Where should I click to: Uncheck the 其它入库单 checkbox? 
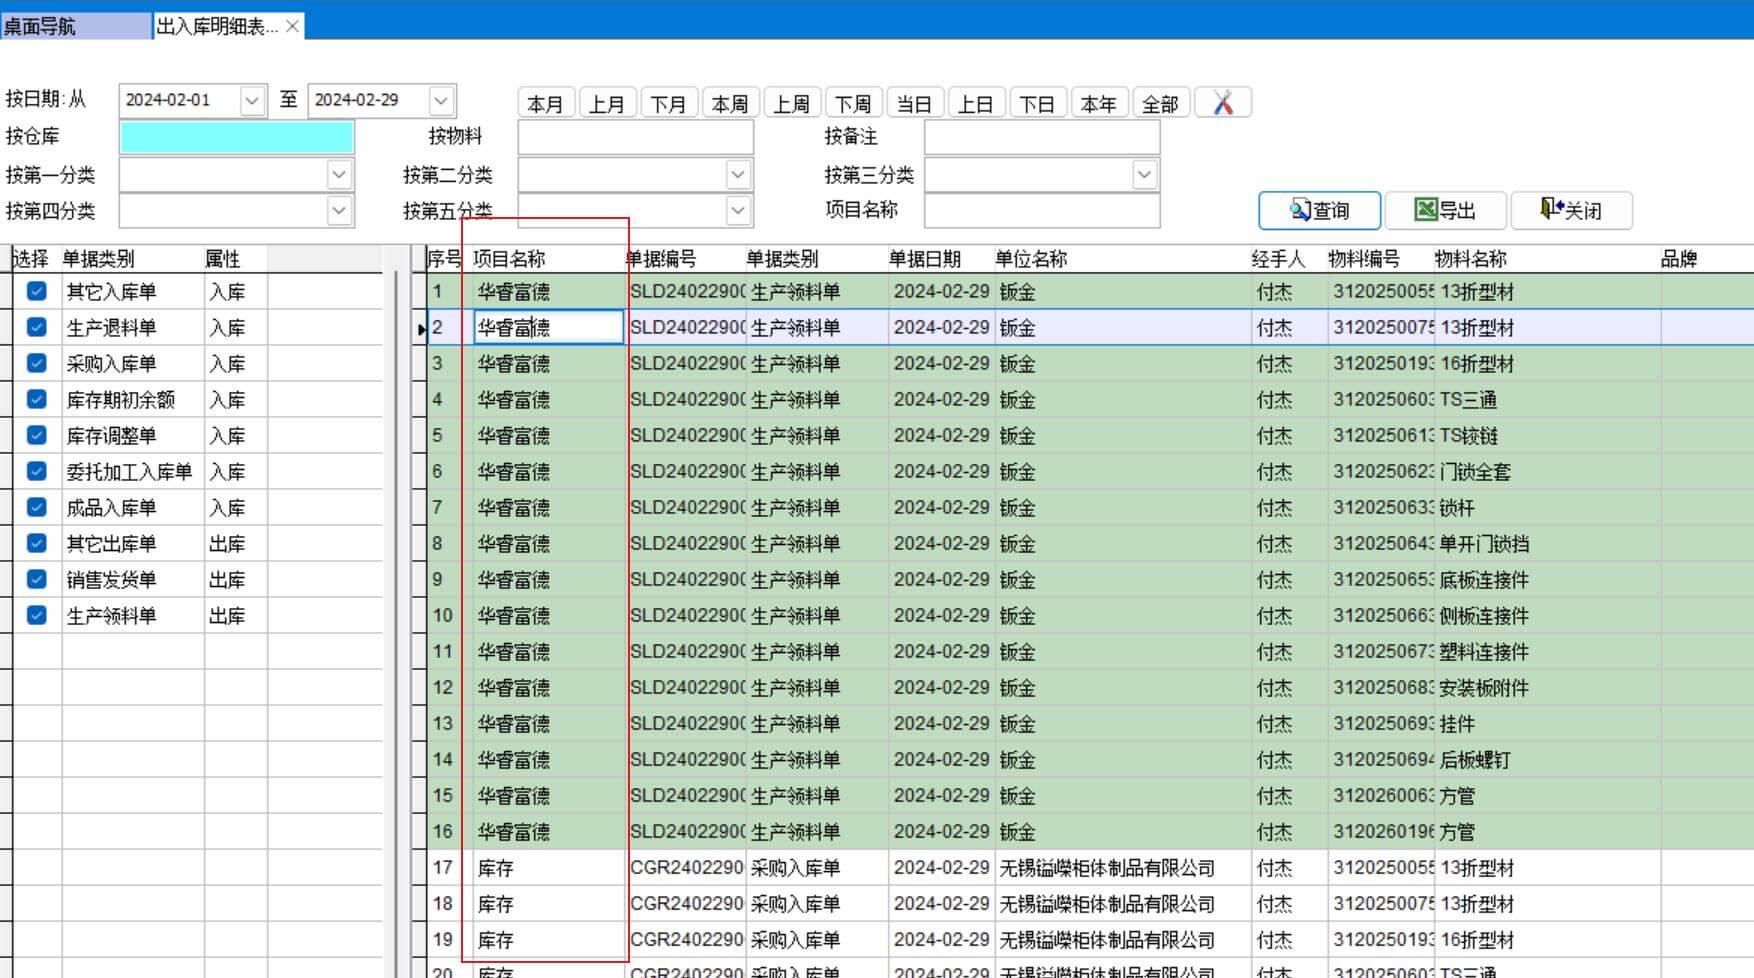click(x=37, y=292)
